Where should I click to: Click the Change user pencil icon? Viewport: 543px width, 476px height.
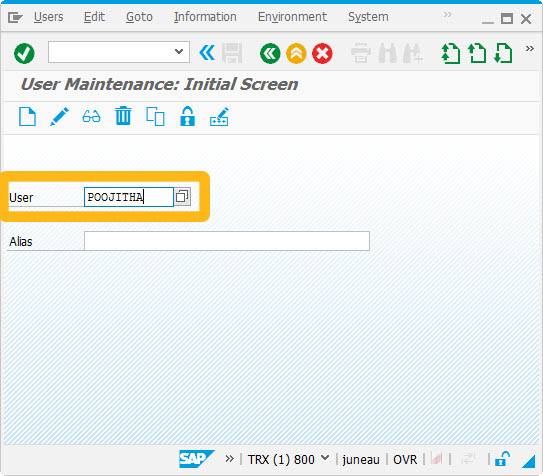click(59, 116)
